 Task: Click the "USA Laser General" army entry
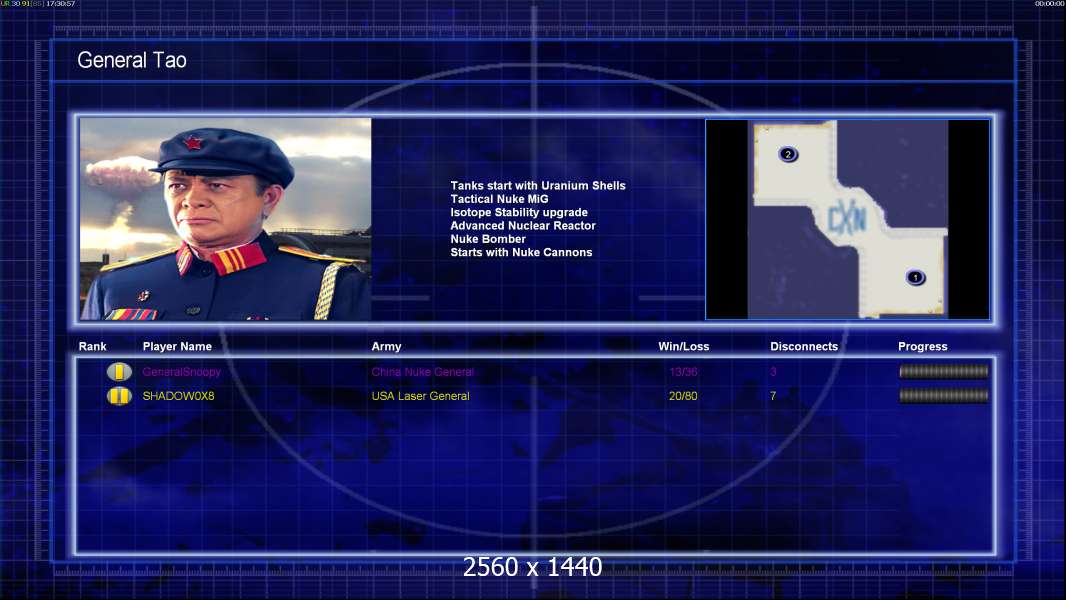tap(420, 395)
